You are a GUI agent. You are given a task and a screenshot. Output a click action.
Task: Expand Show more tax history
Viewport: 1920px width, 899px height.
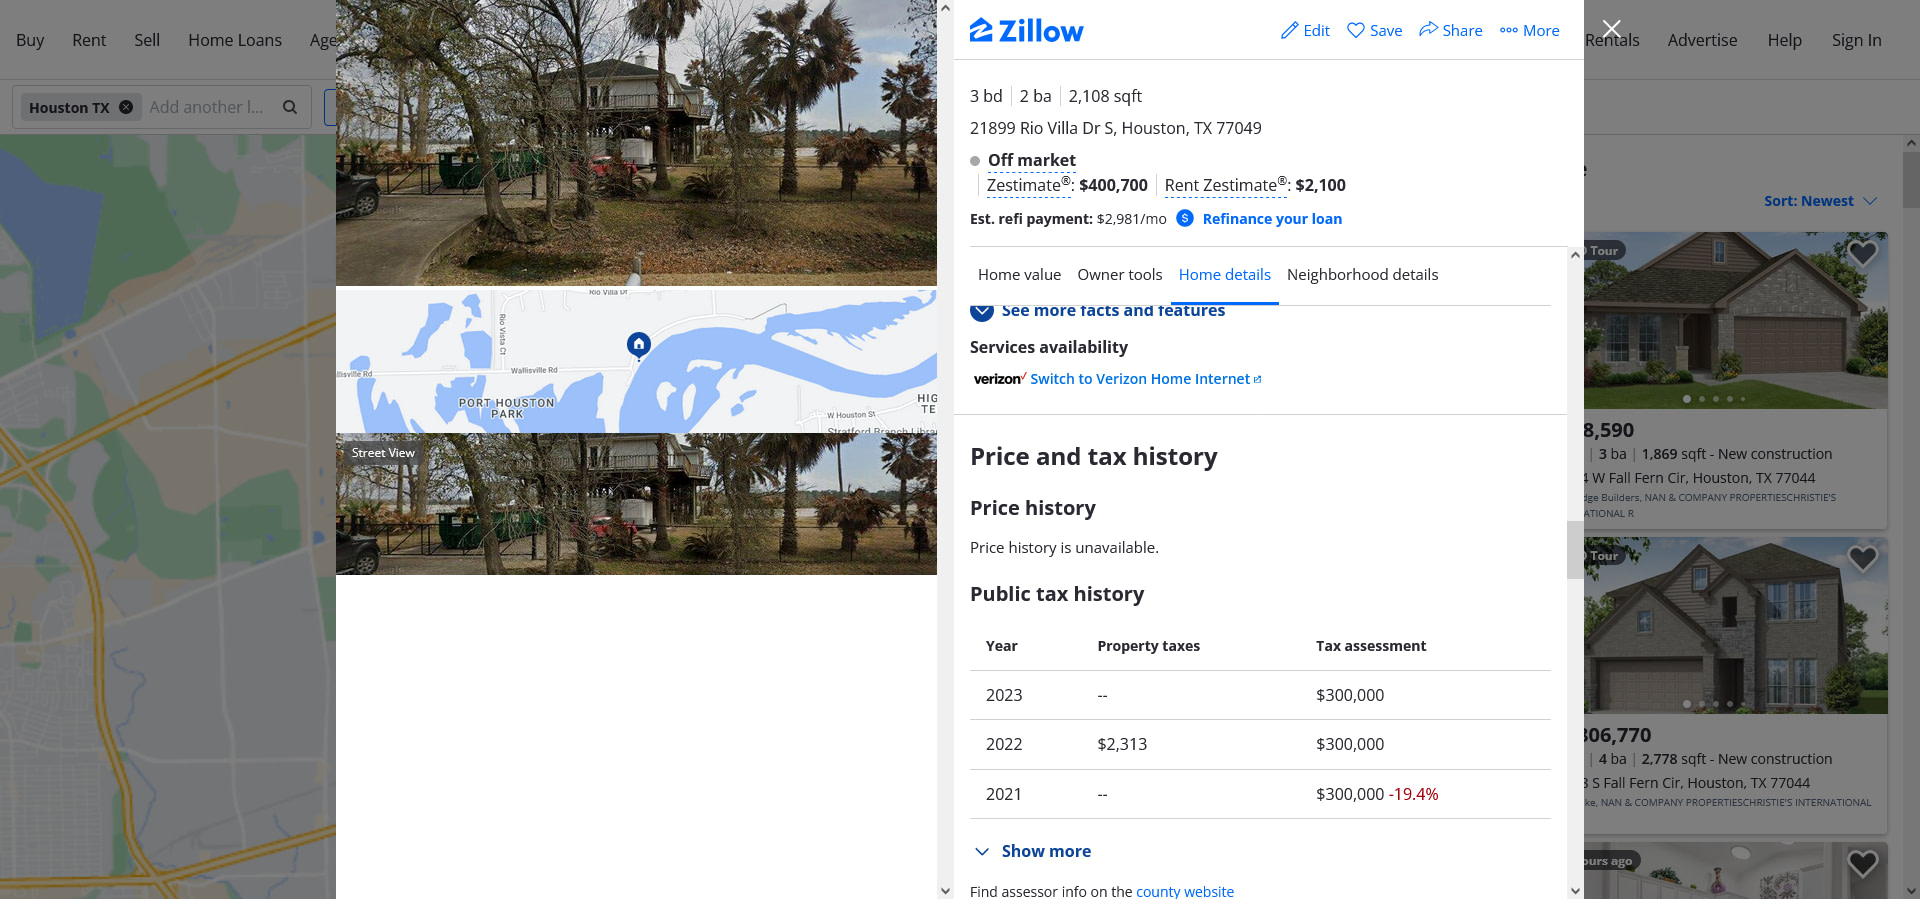coord(1032,851)
